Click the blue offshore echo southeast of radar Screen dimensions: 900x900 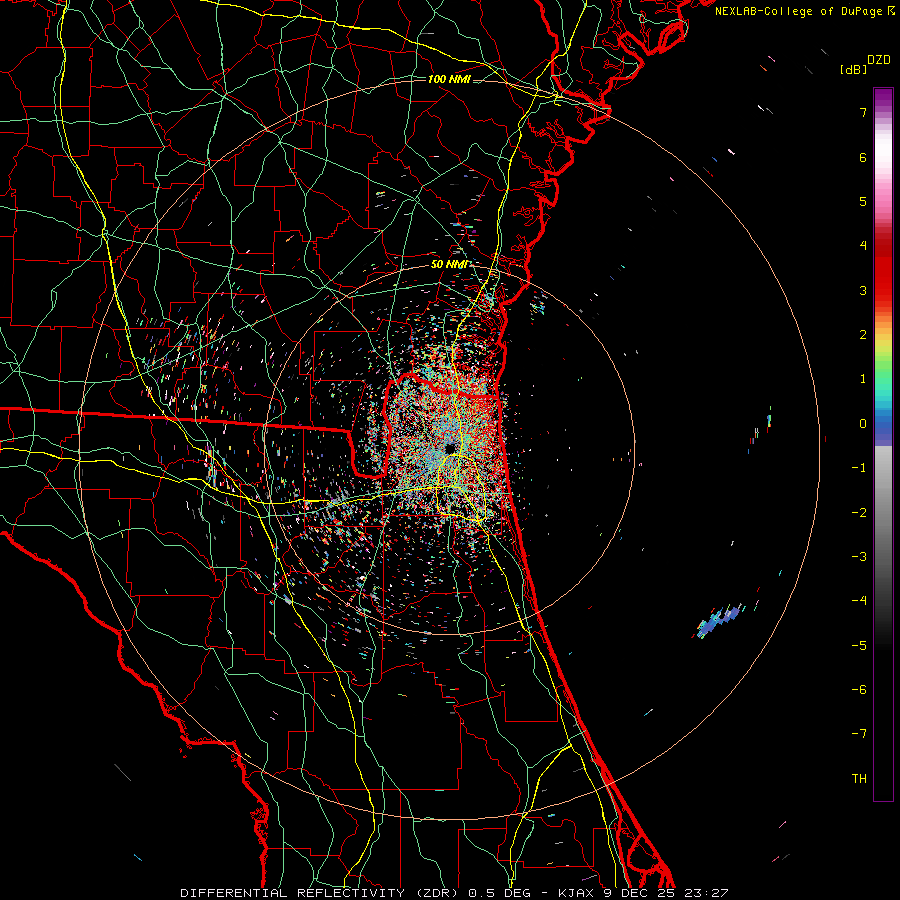pos(719,620)
